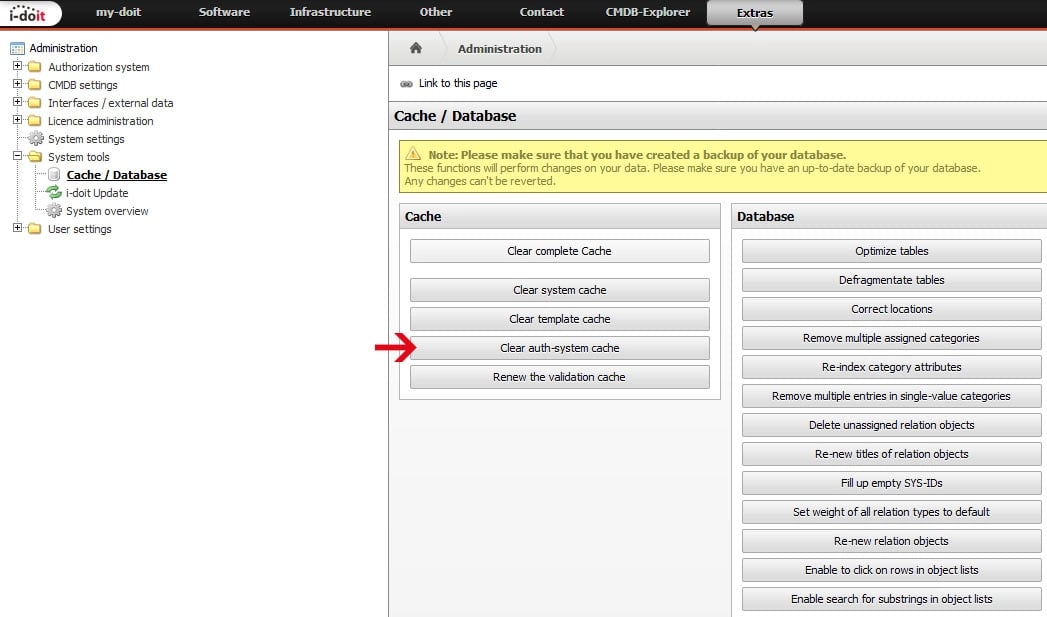The height and width of the screenshot is (617, 1047).
Task: Click Fill up empty SYS-IDs button
Action: (x=891, y=483)
